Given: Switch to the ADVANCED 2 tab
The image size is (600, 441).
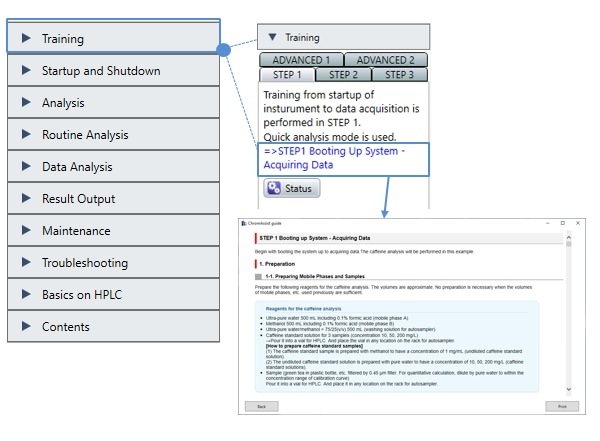Looking at the screenshot, I should (385, 60).
